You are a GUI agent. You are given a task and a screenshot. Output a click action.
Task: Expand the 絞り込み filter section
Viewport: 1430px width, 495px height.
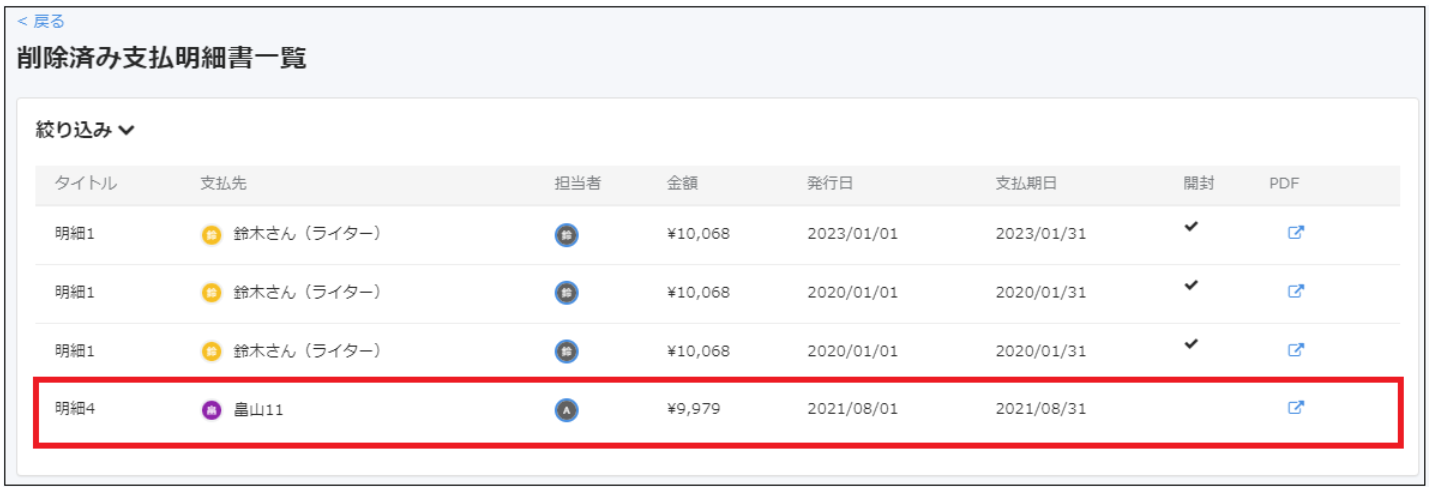(x=85, y=130)
